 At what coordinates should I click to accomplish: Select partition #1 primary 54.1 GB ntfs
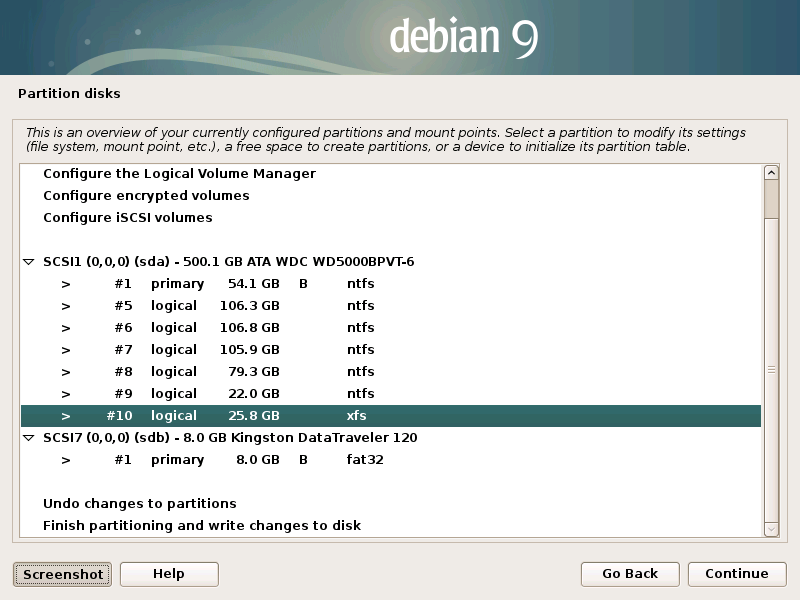pyautogui.click(x=391, y=284)
